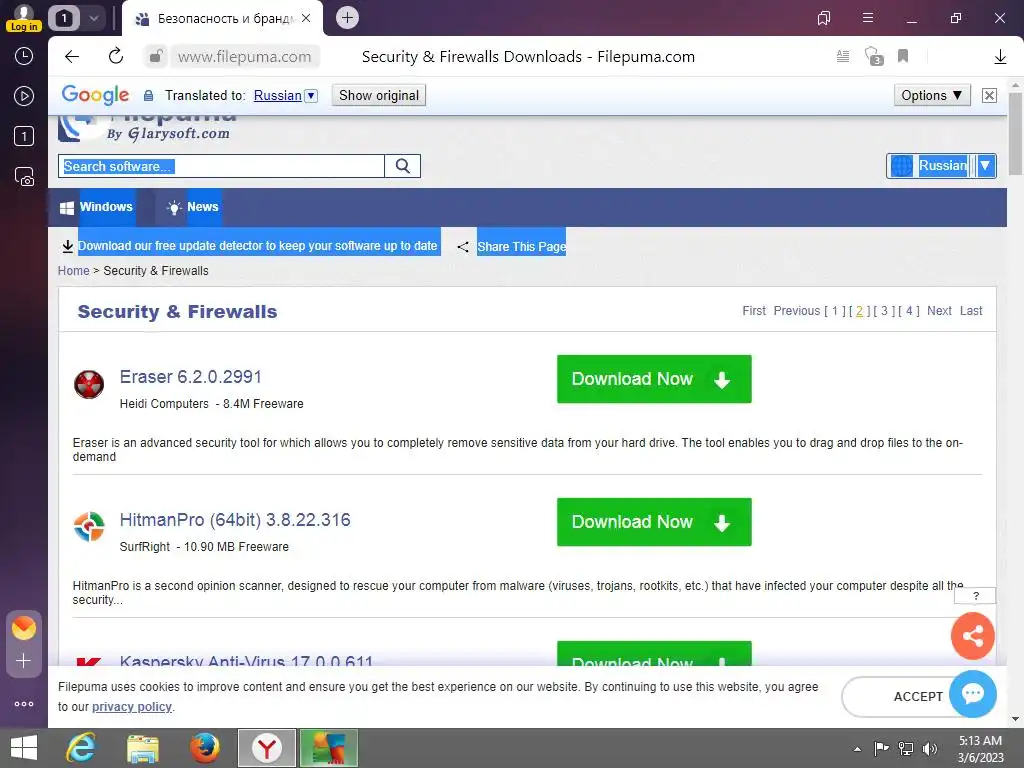1024x768 pixels.
Task: Open the Windows menu tab
Action: click(97, 207)
